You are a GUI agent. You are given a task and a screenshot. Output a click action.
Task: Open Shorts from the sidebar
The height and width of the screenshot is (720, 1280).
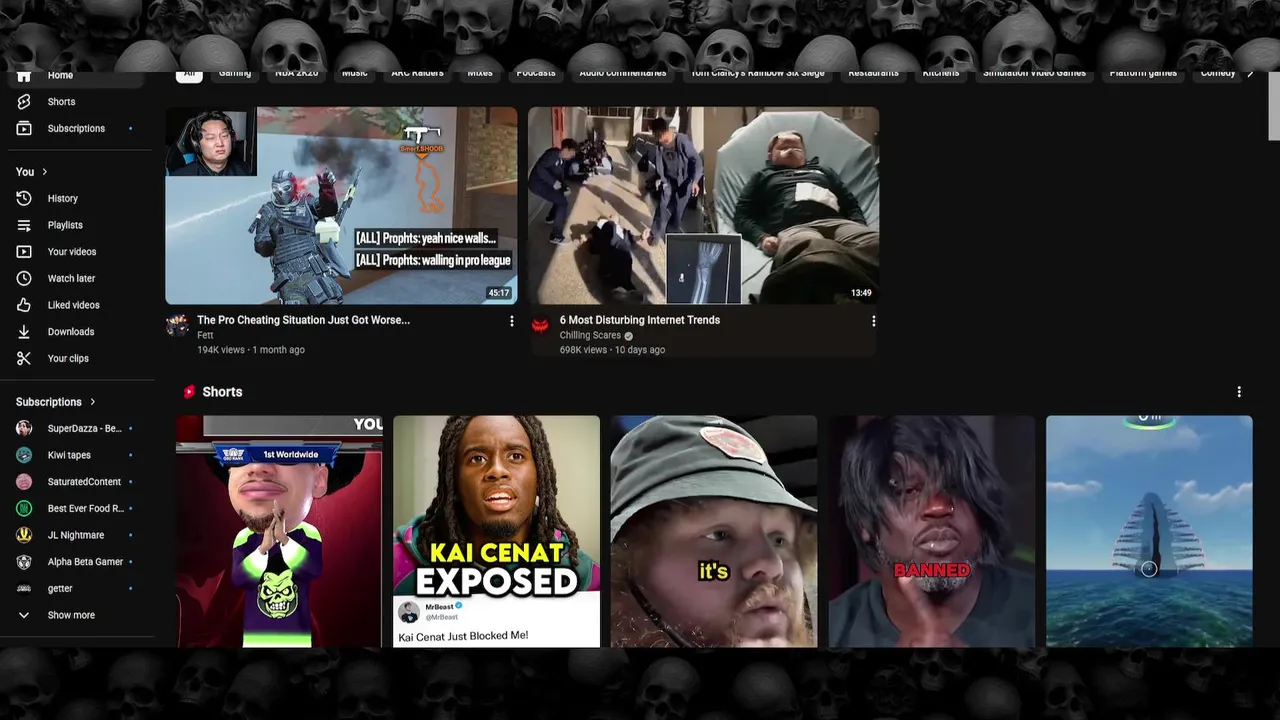pos(61,102)
